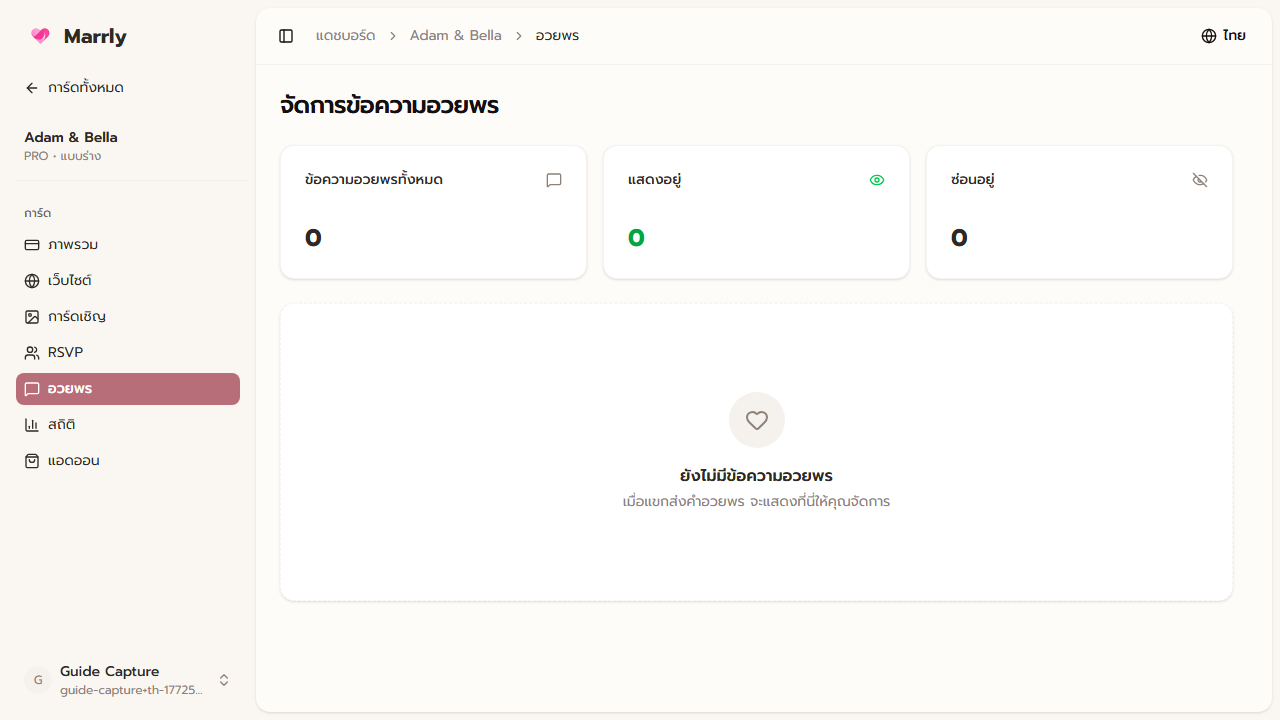The width and height of the screenshot is (1280, 720).
Task: Click the Marrly heart logo
Action: 40,36
